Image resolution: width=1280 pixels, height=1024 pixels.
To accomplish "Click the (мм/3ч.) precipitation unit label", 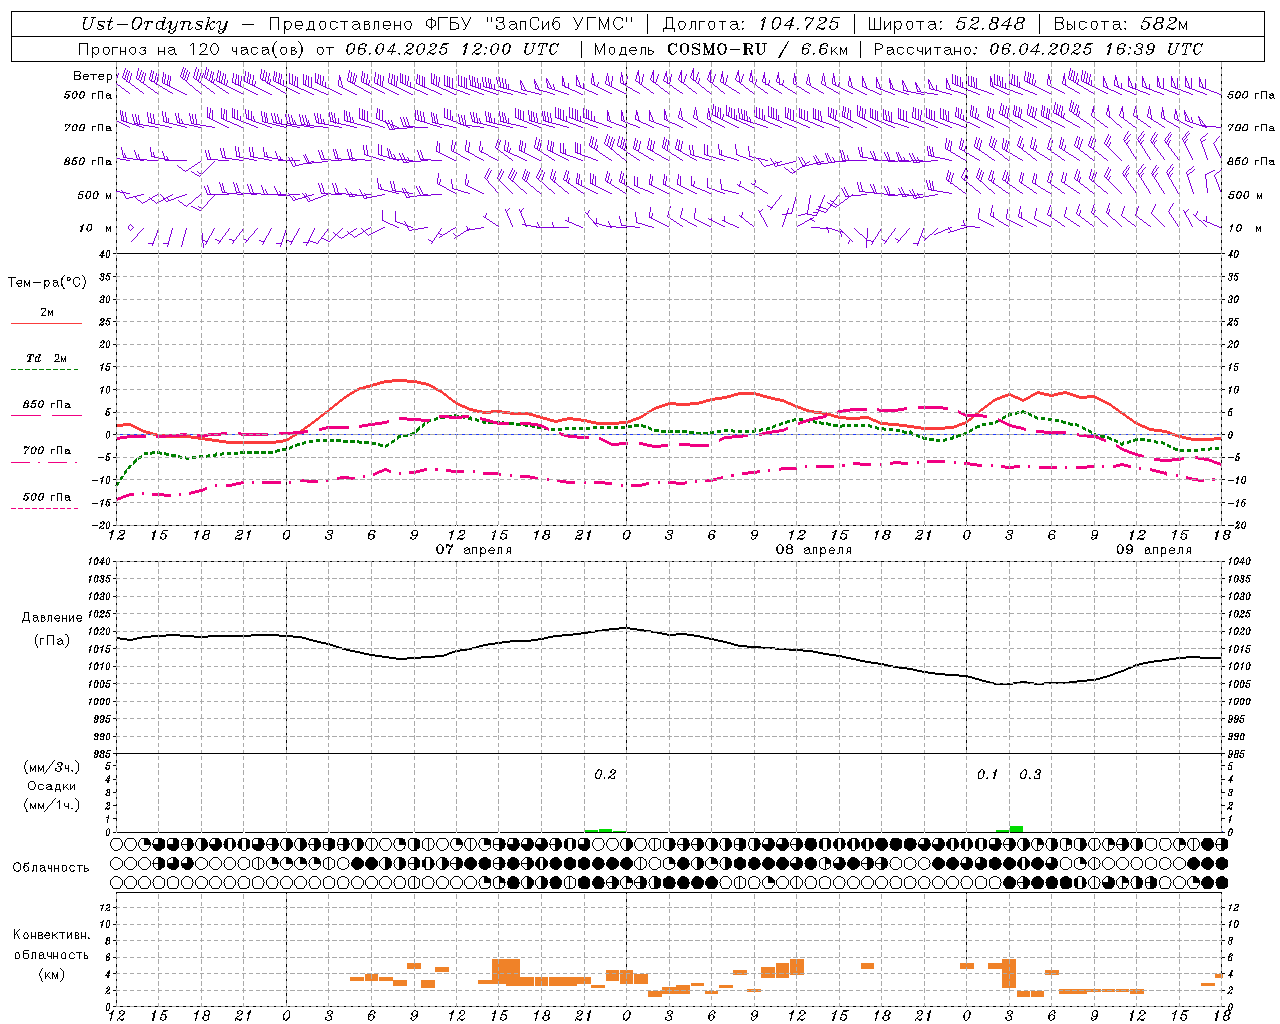I will [52, 767].
